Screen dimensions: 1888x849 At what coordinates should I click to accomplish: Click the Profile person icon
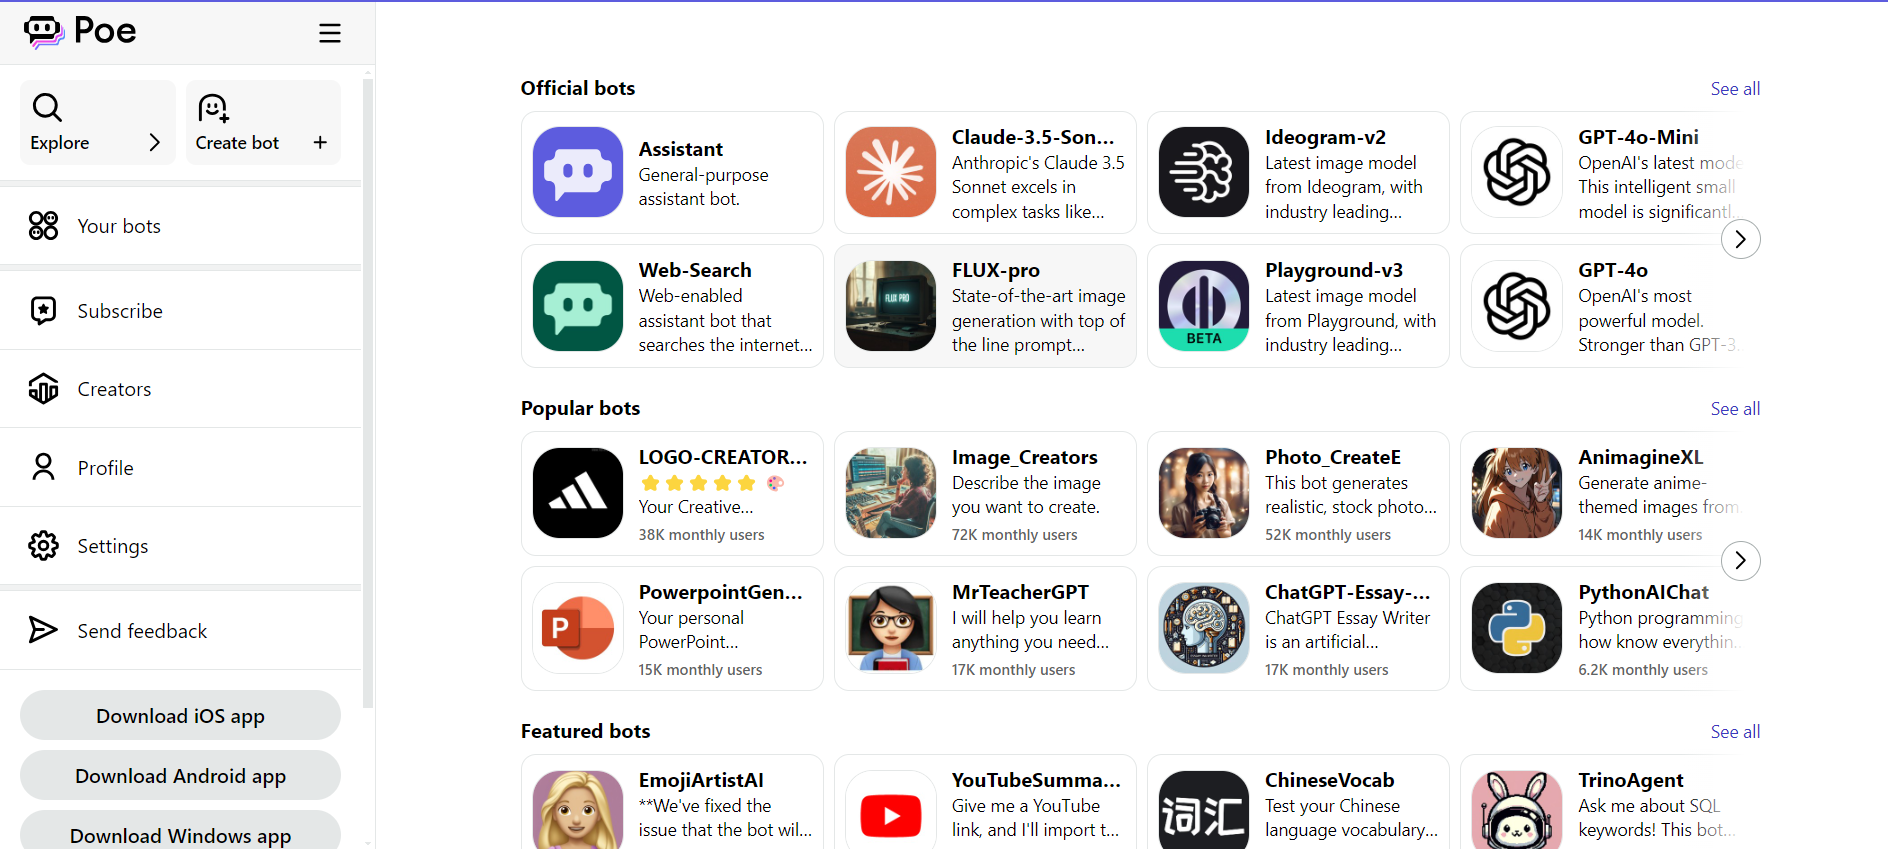click(43, 467)
